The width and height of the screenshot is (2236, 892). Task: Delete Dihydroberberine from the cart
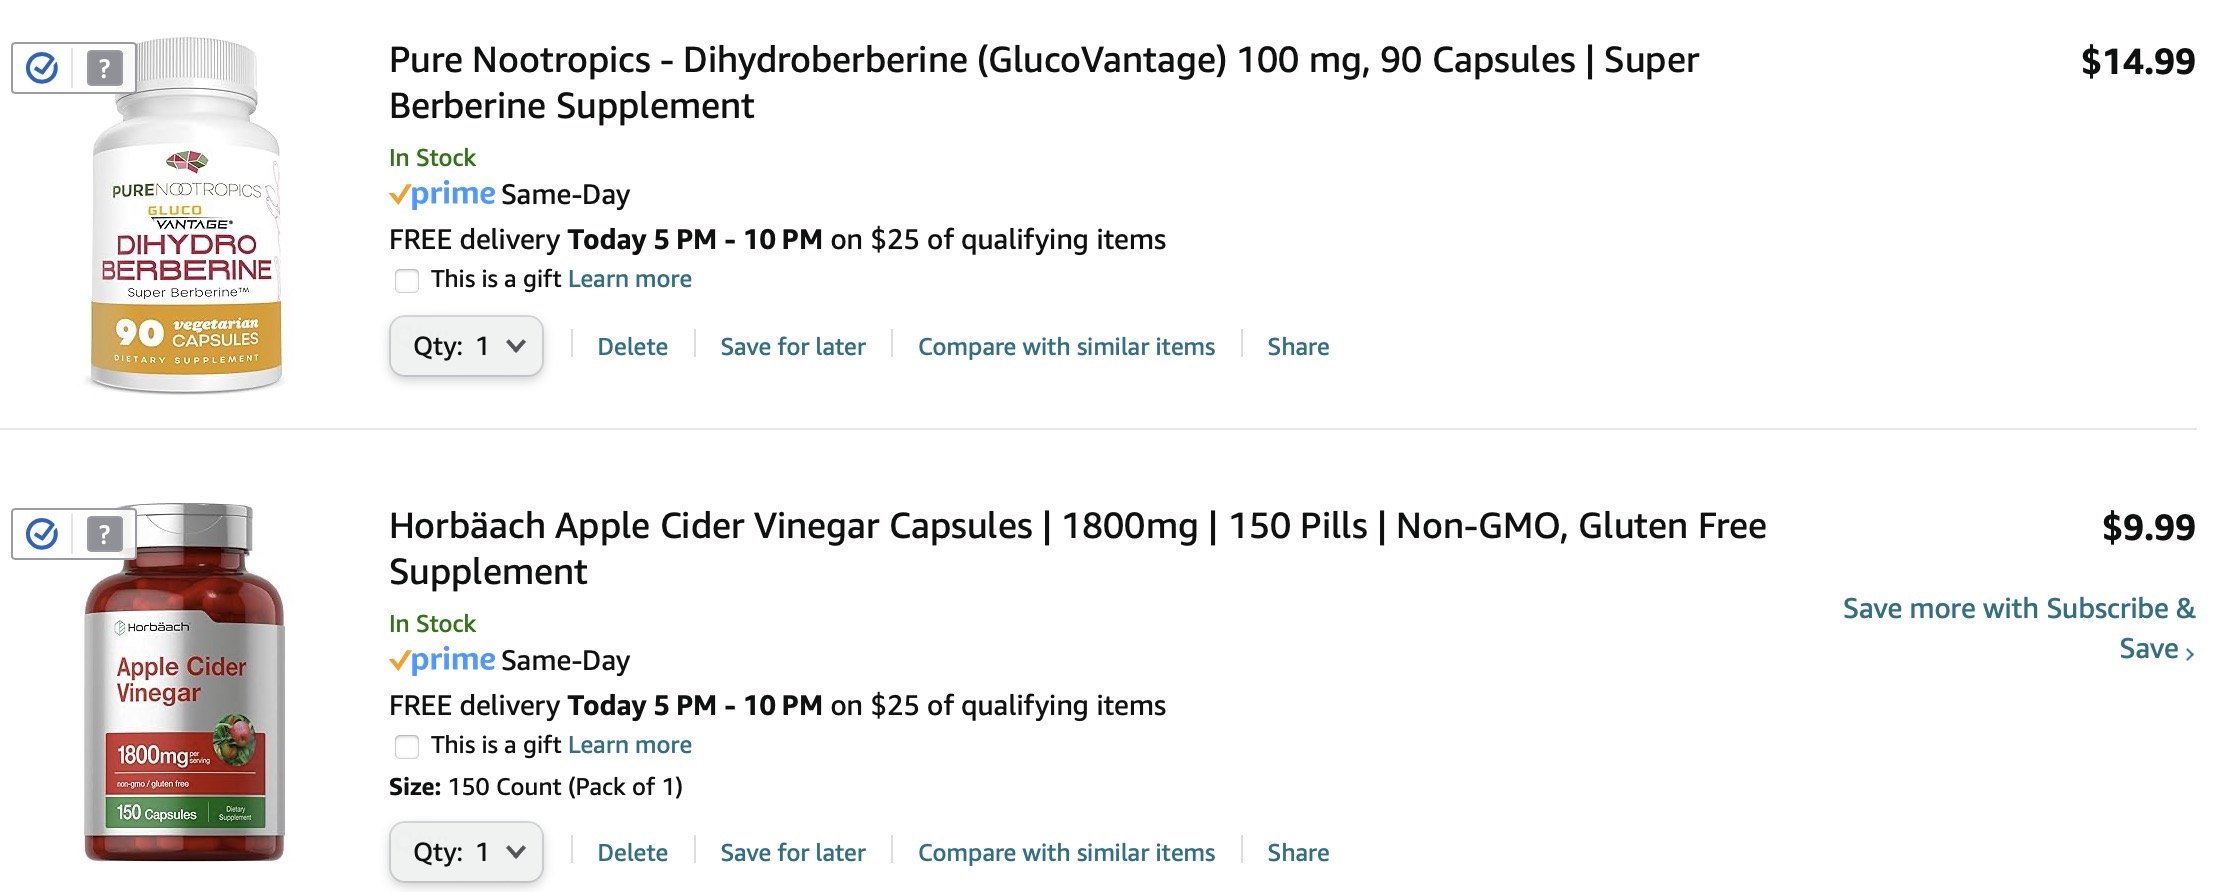pyautogui.click(x=632, y=347)
